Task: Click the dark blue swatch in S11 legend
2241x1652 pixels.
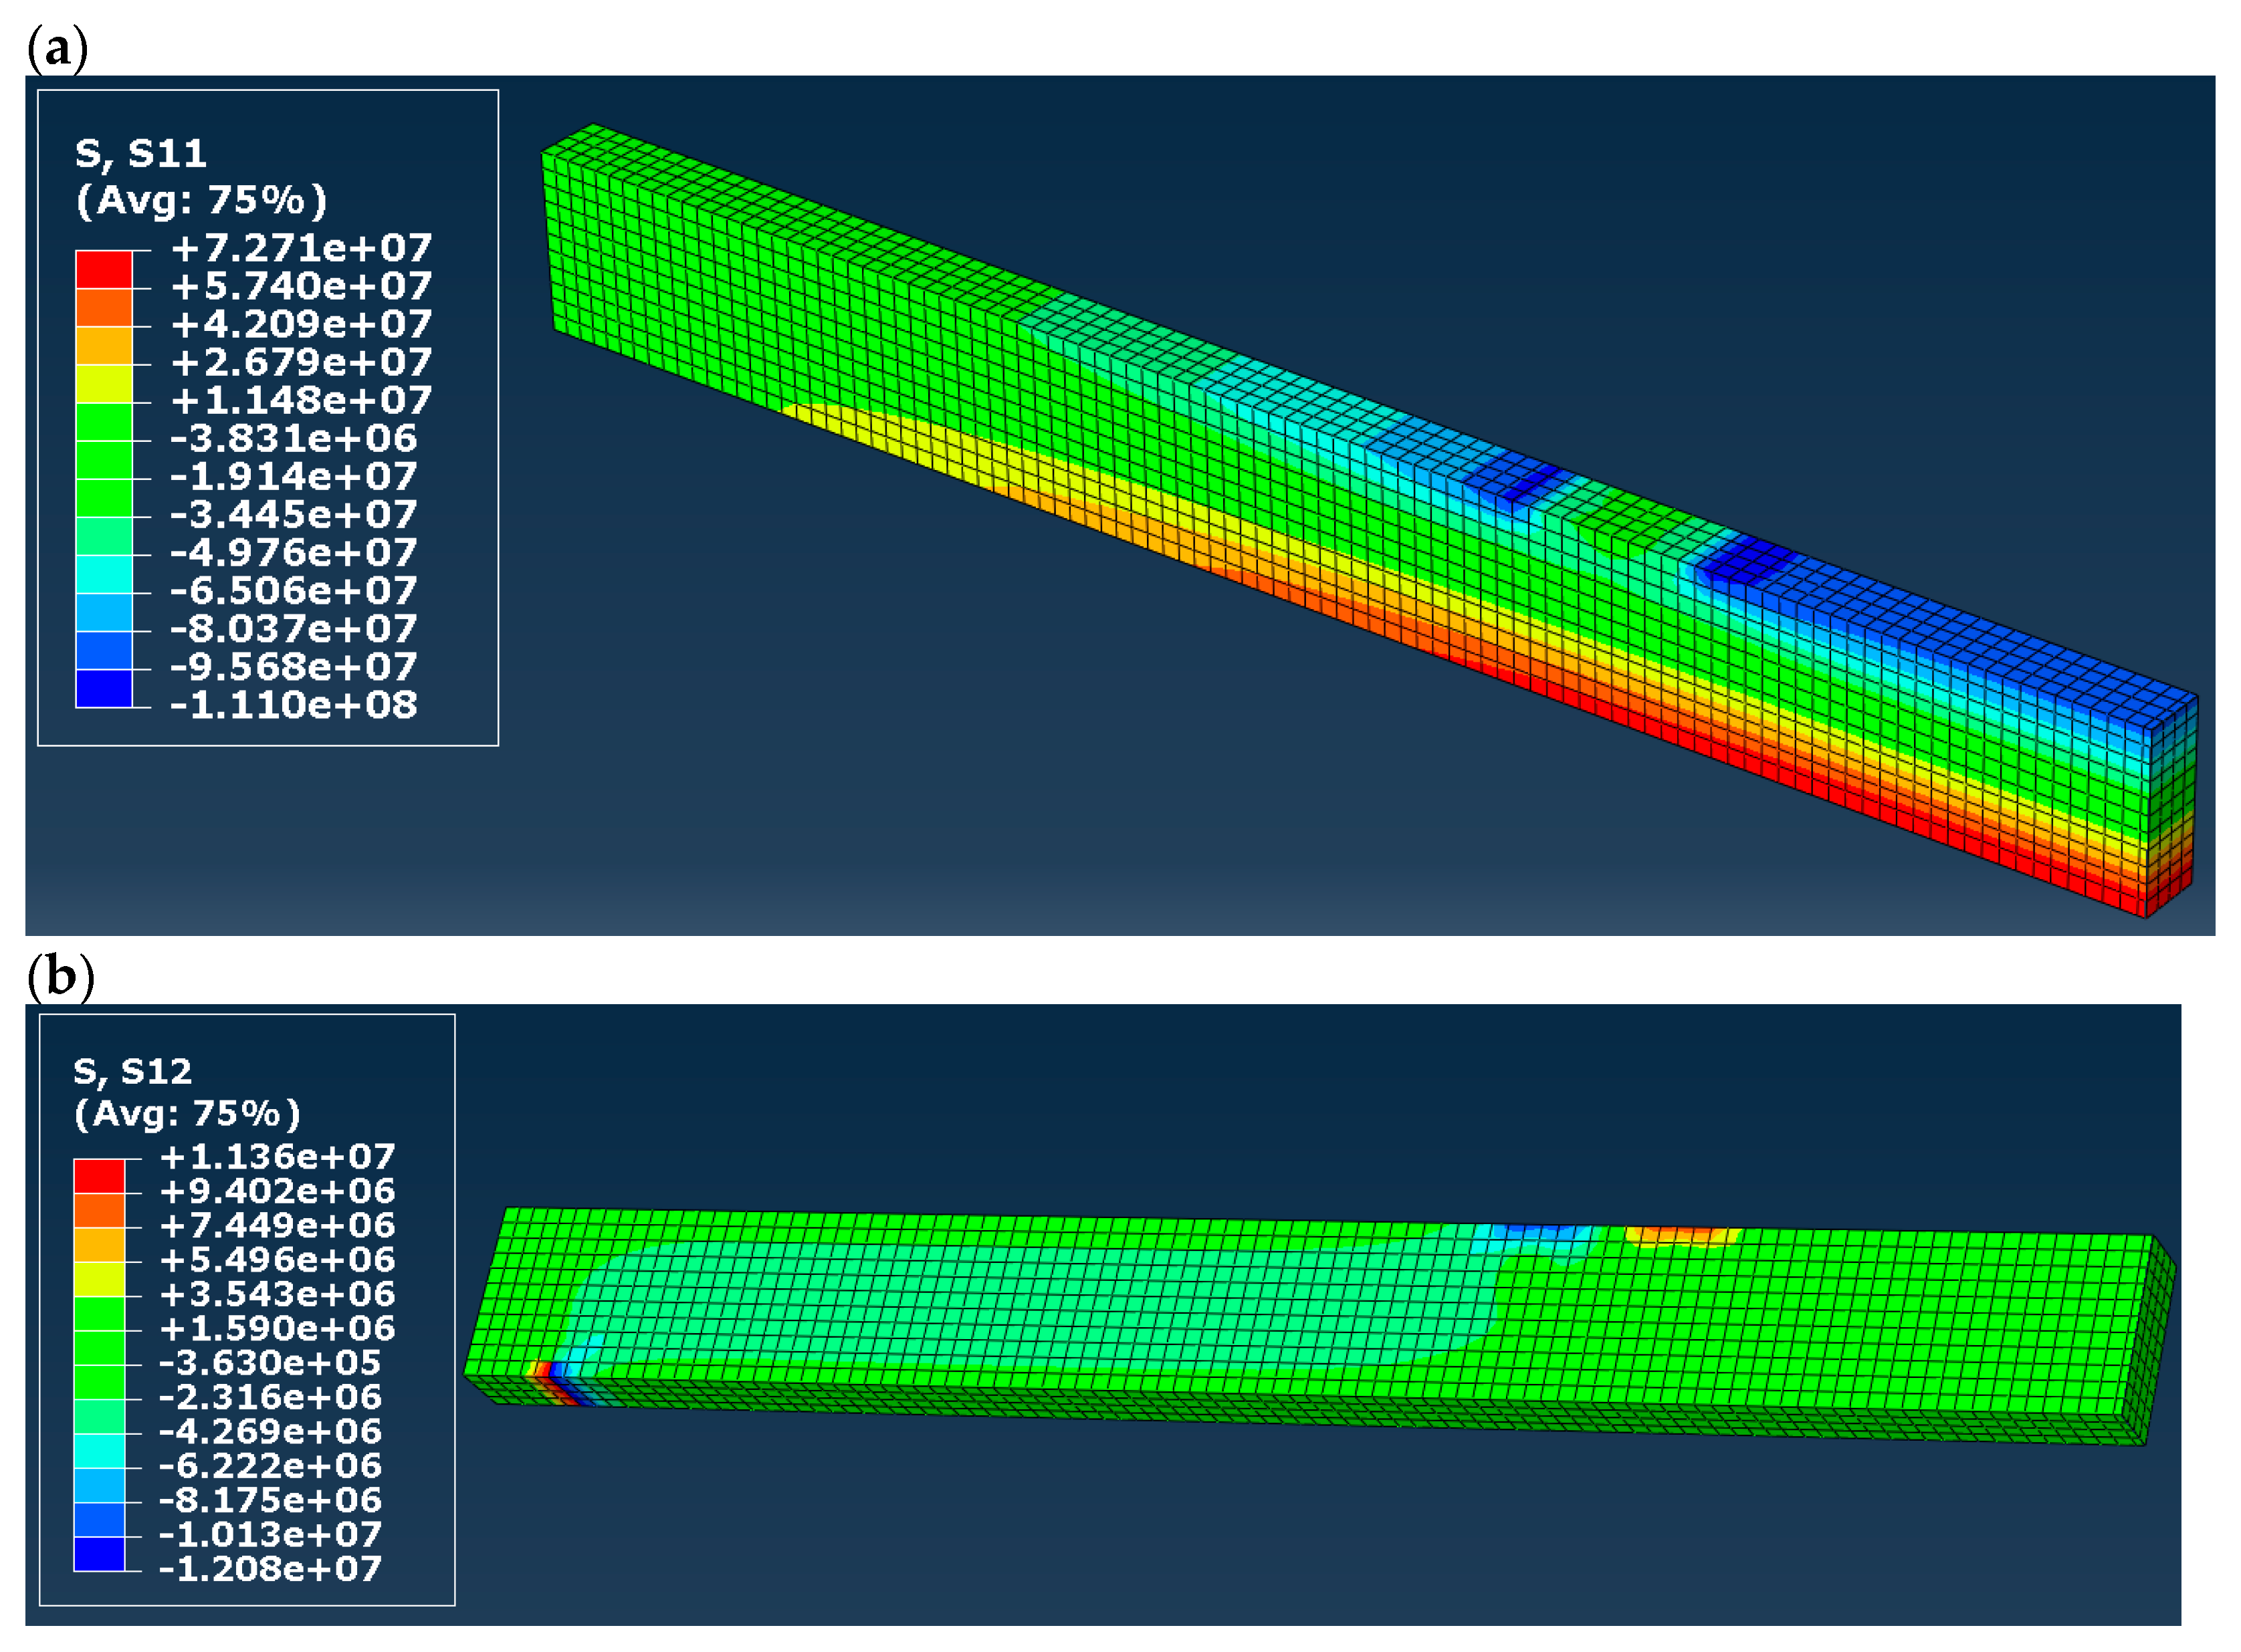Action: tap(104, 688)
